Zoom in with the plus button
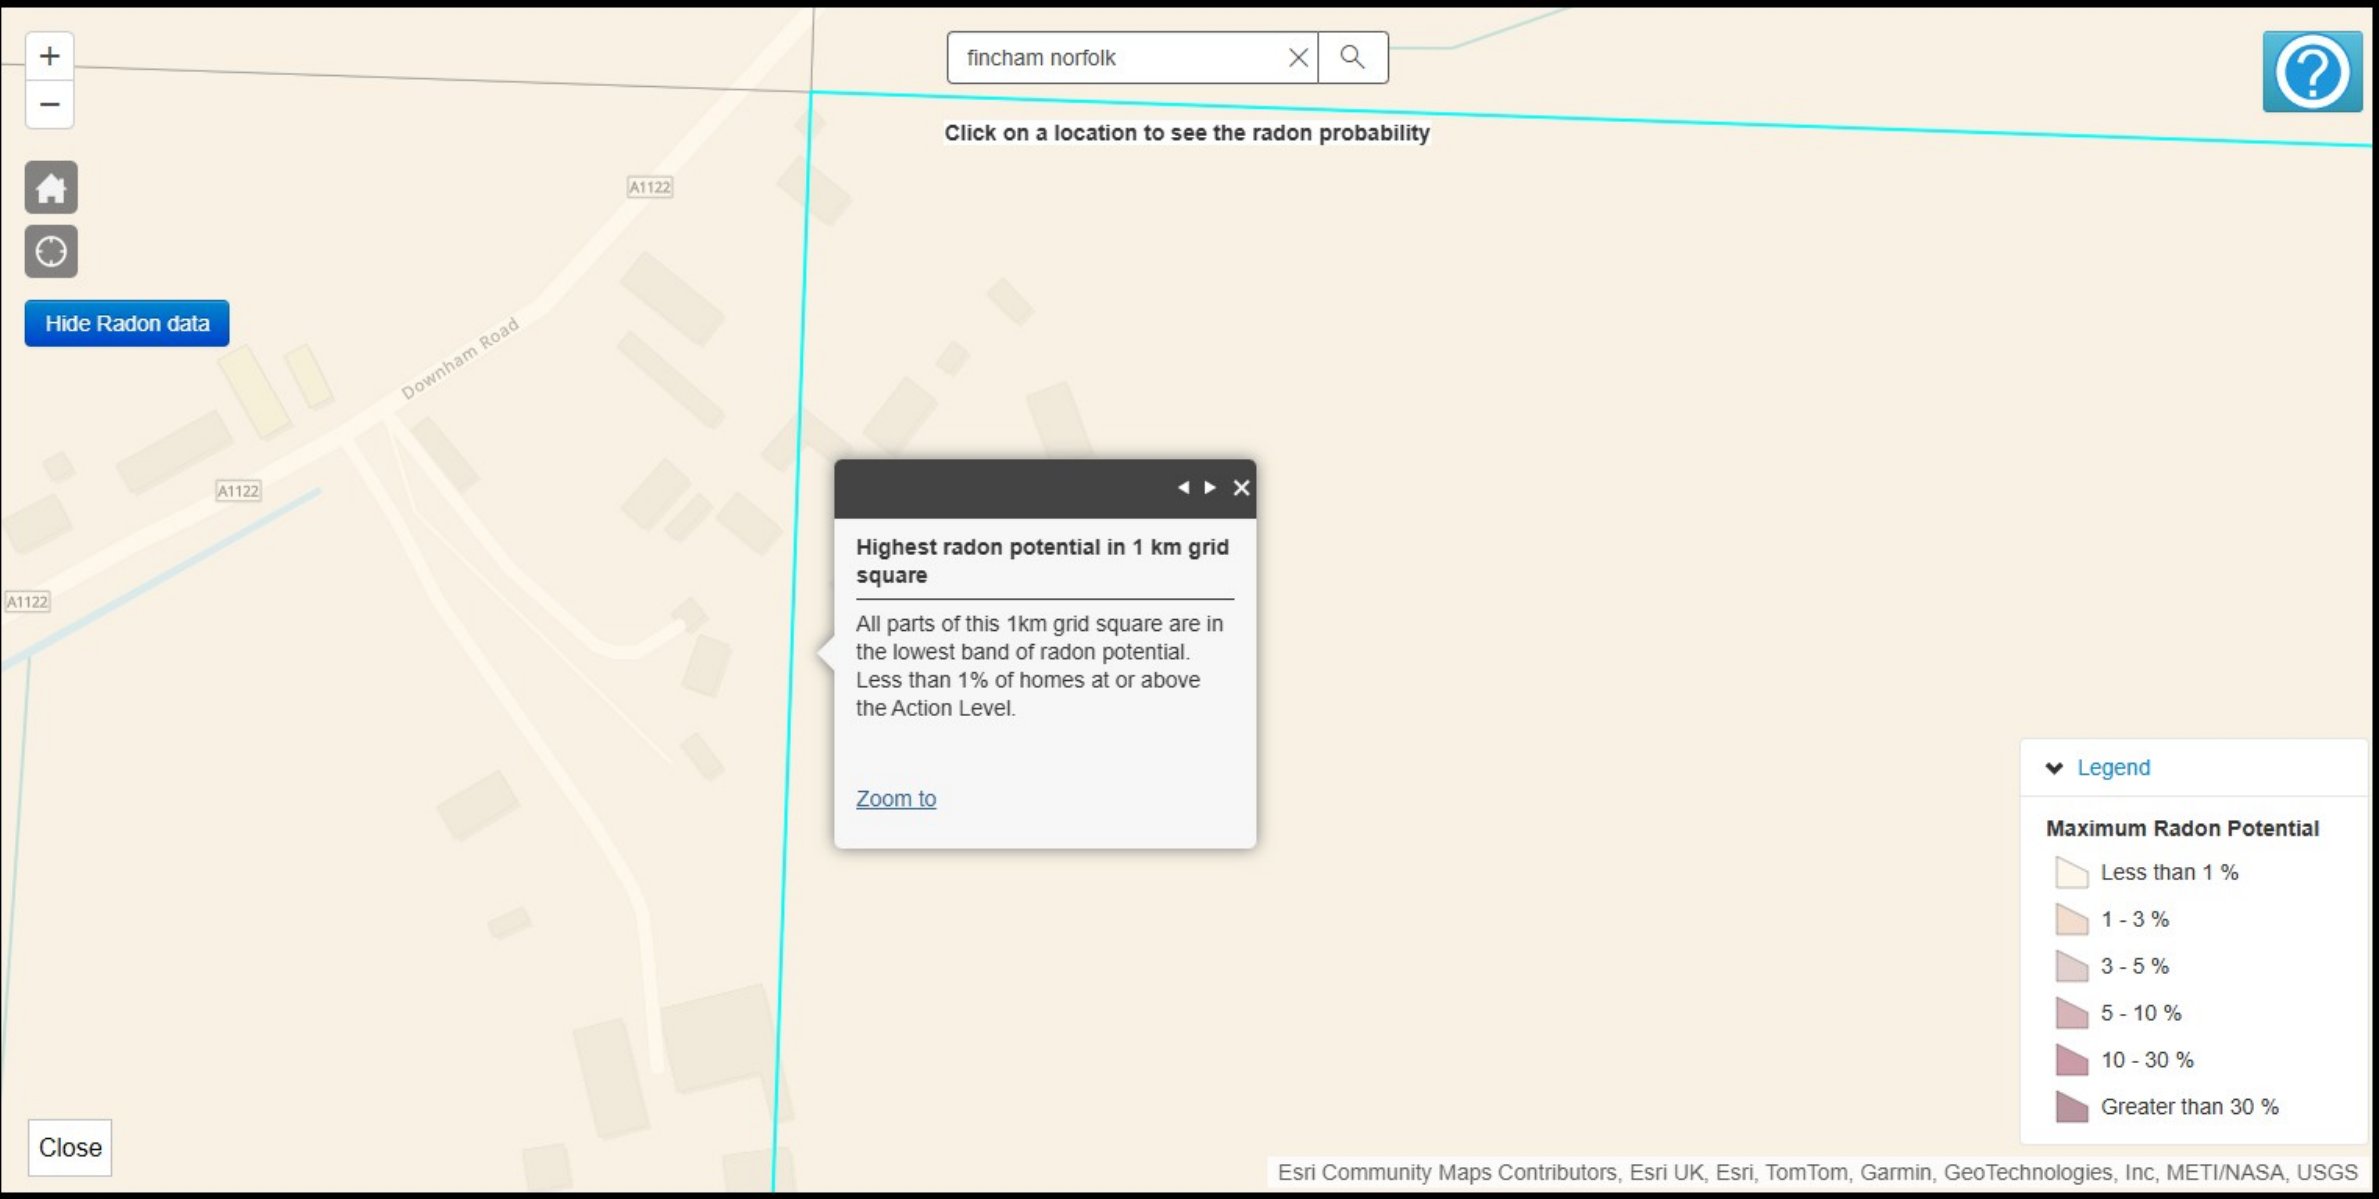This screenshot has height=1199, width=2379. [49, 56]
